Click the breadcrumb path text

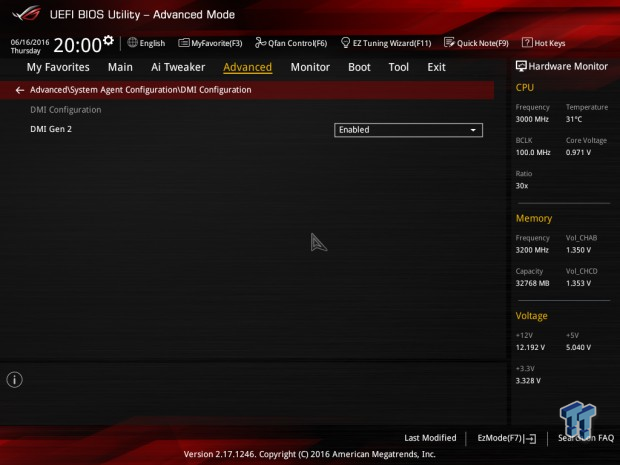coord(140,90)
